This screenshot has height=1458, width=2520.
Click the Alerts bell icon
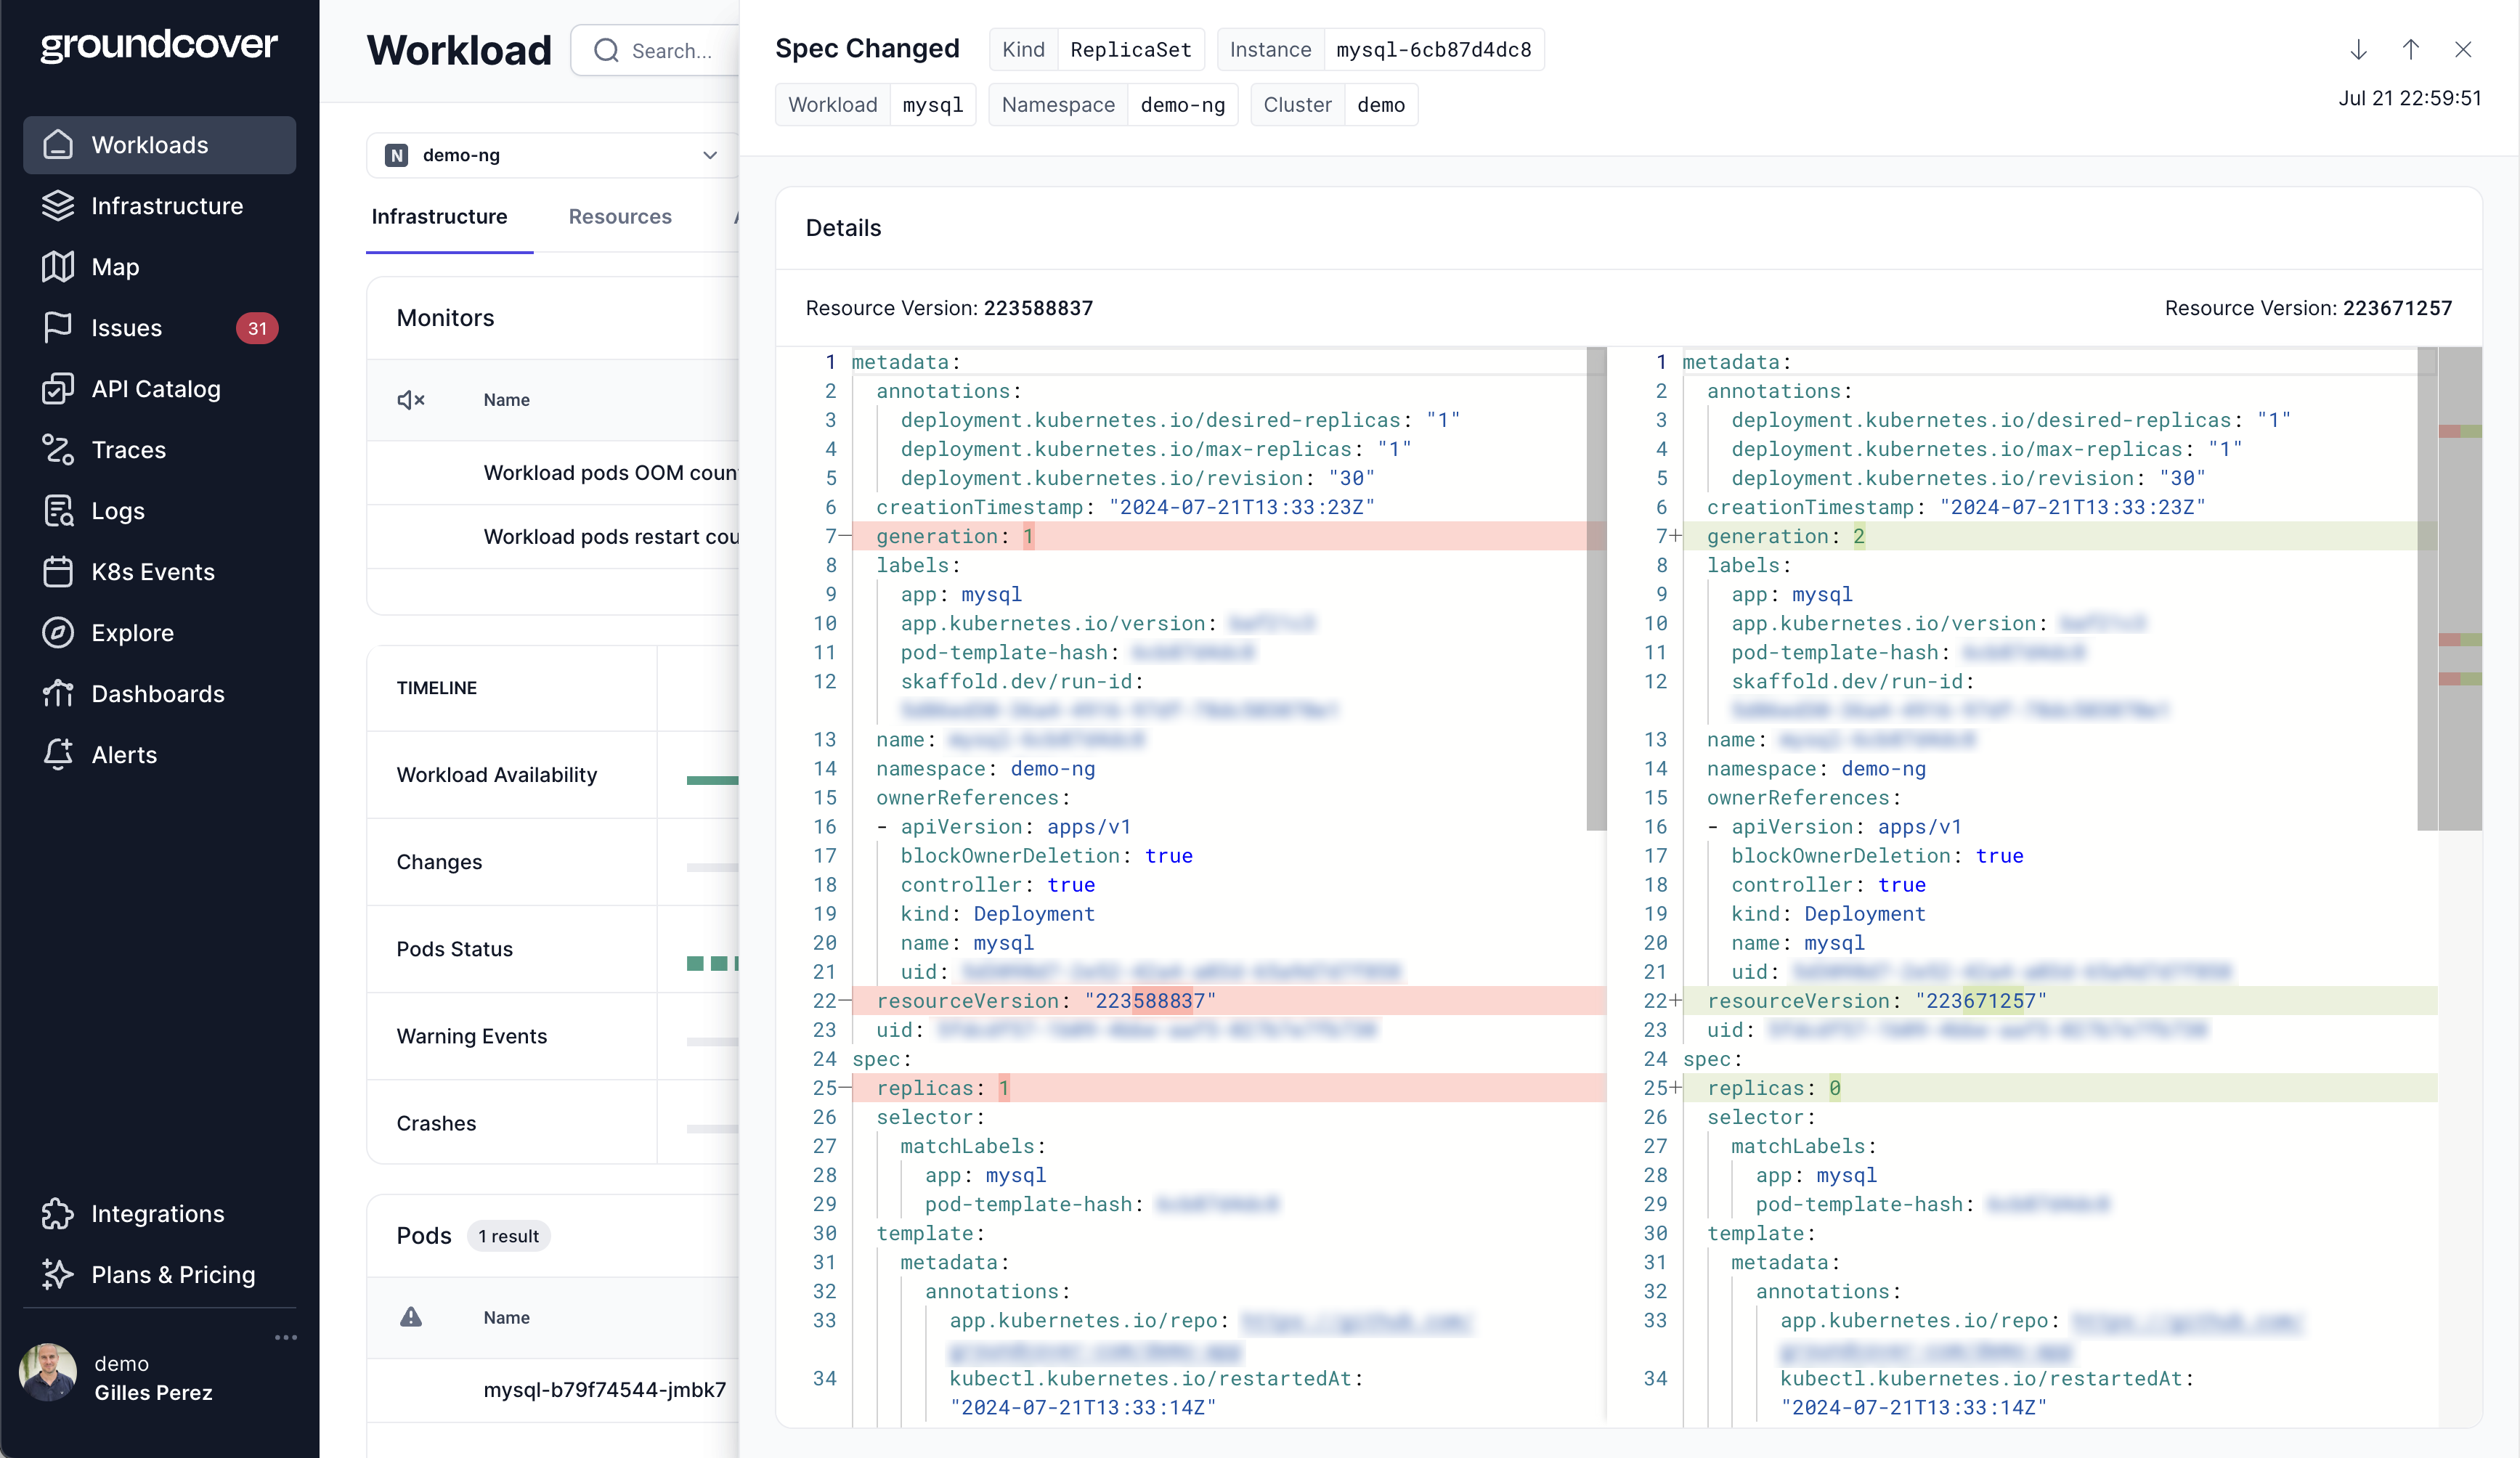[x=58, y=755]
